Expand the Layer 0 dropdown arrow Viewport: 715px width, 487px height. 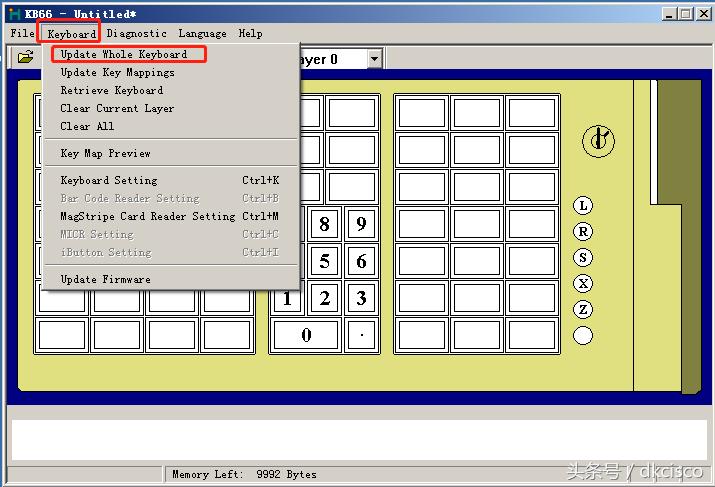point(374,60)
